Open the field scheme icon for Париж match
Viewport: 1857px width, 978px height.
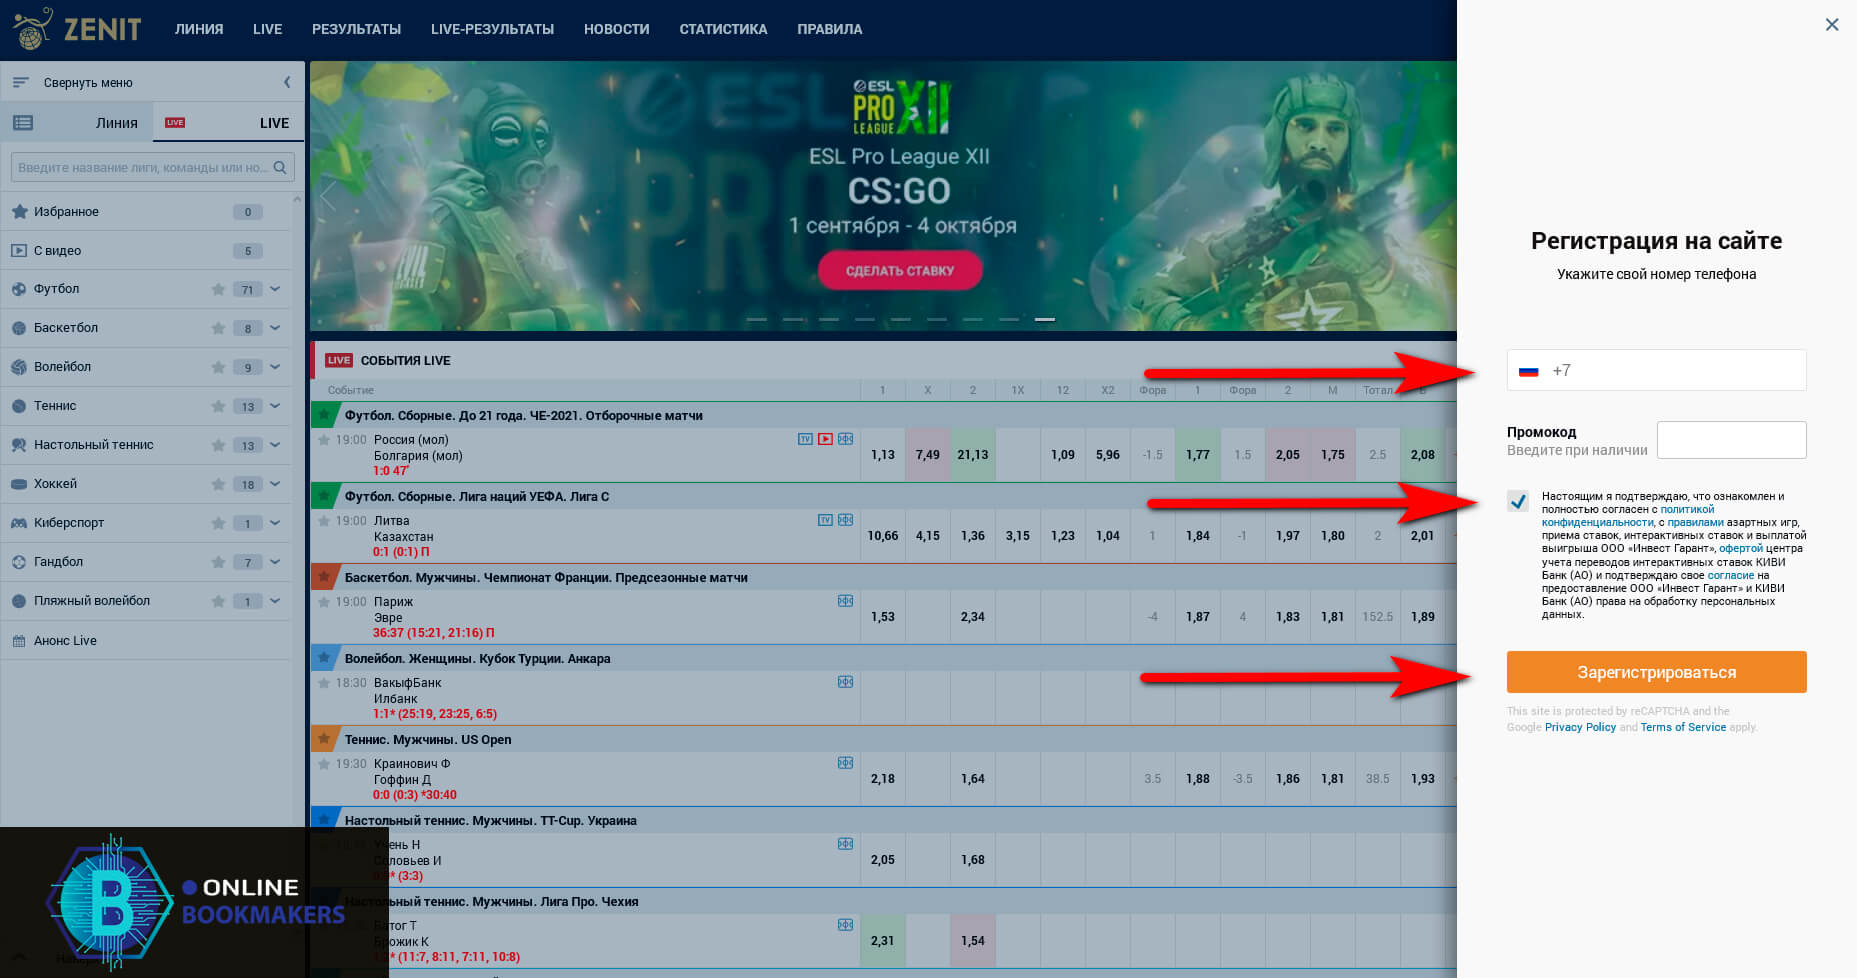click(x=845, y=601)
